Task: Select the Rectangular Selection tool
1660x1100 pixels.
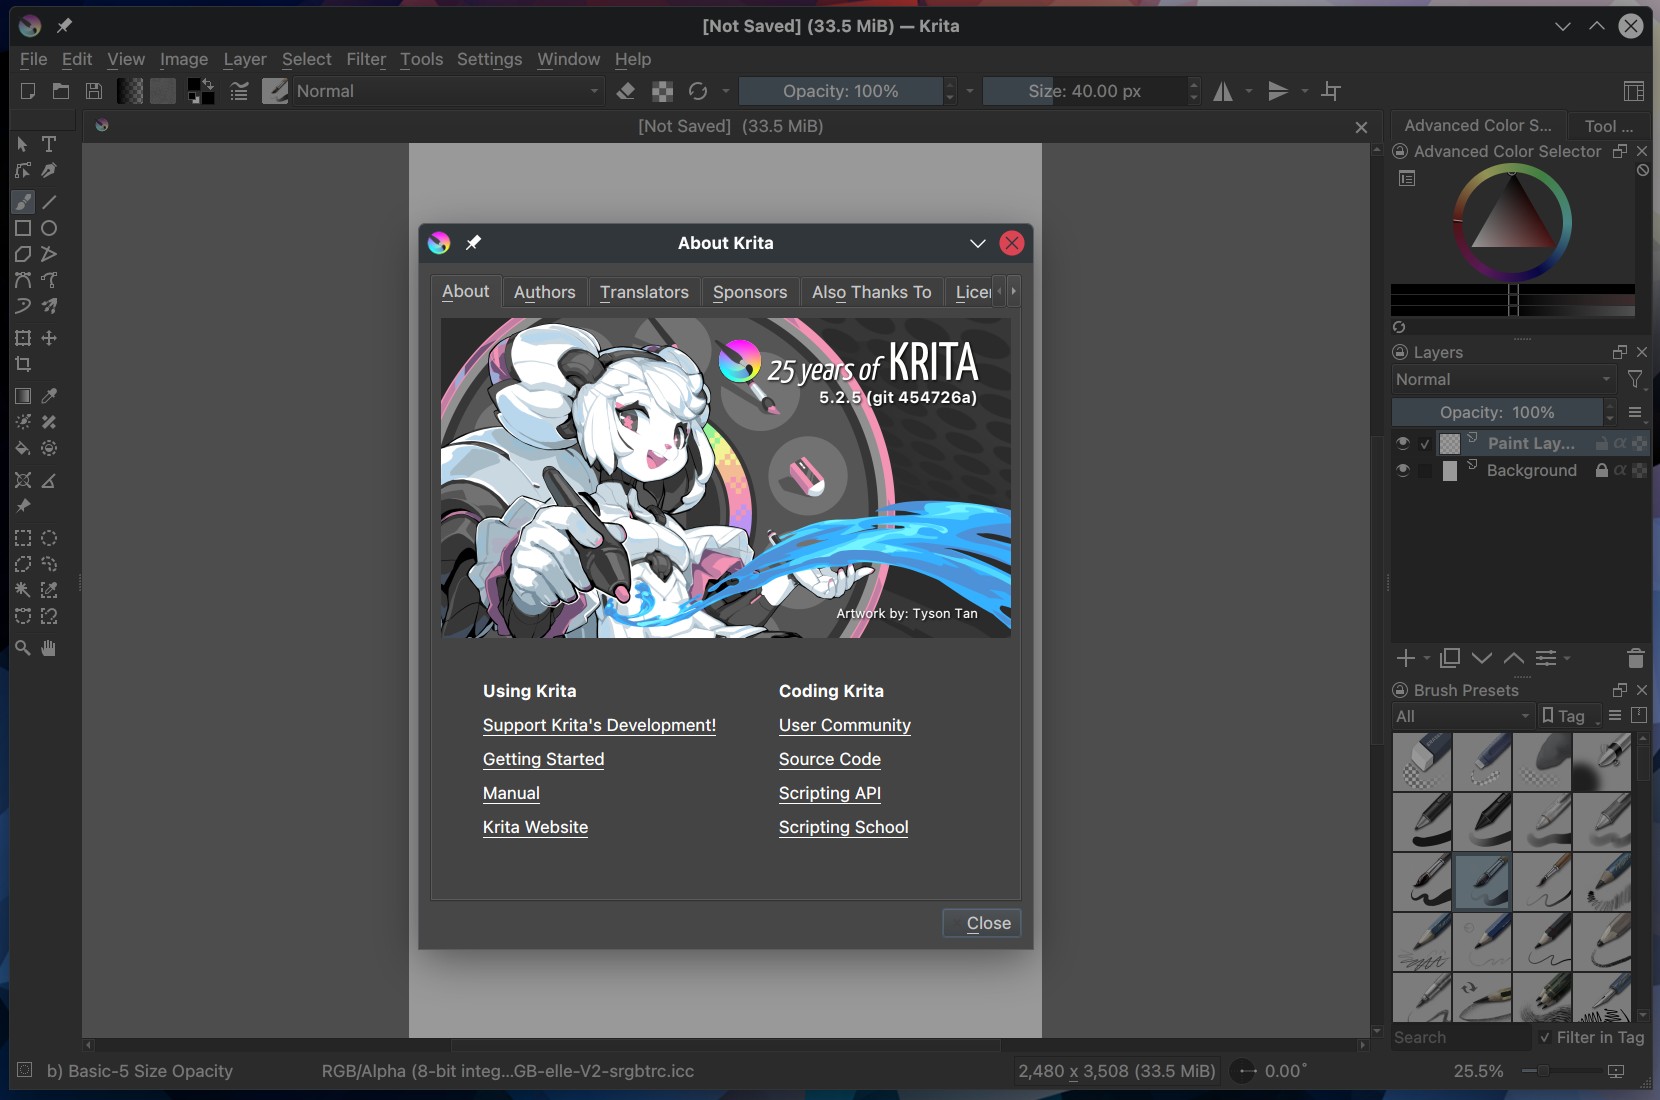Action: (x=23, y=538)
